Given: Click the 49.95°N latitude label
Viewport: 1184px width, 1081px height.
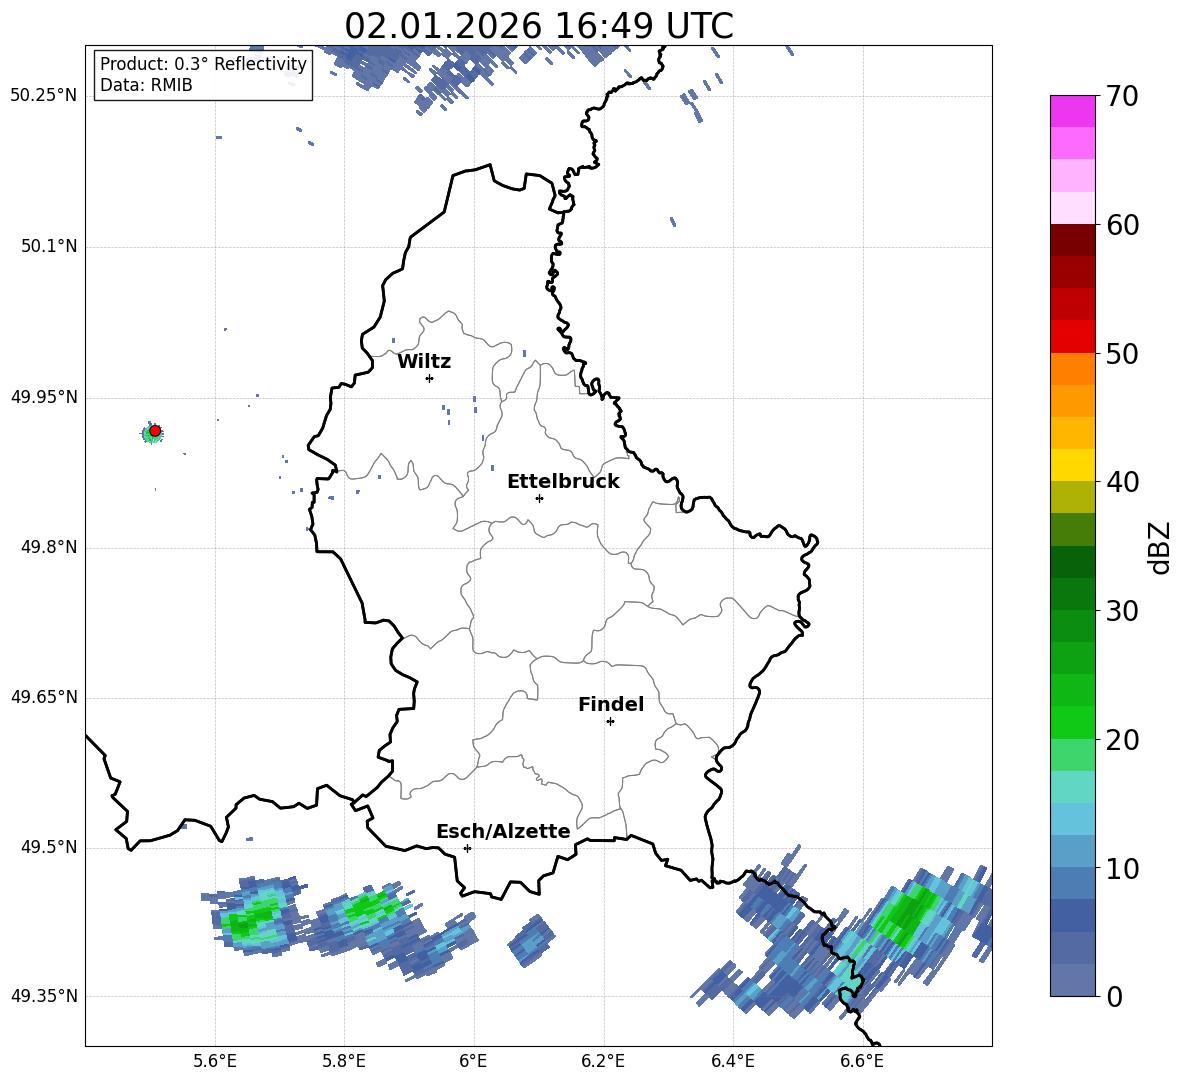Looking at the screenshot, I should [44, 397].
